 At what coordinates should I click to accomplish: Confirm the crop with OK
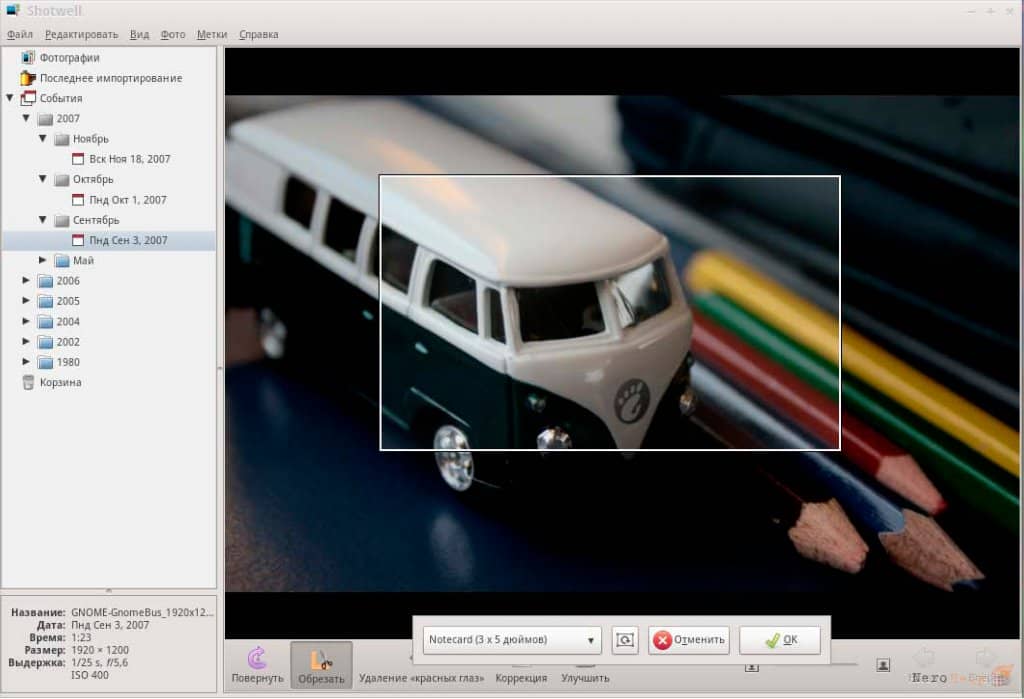(x=780, y=640)
